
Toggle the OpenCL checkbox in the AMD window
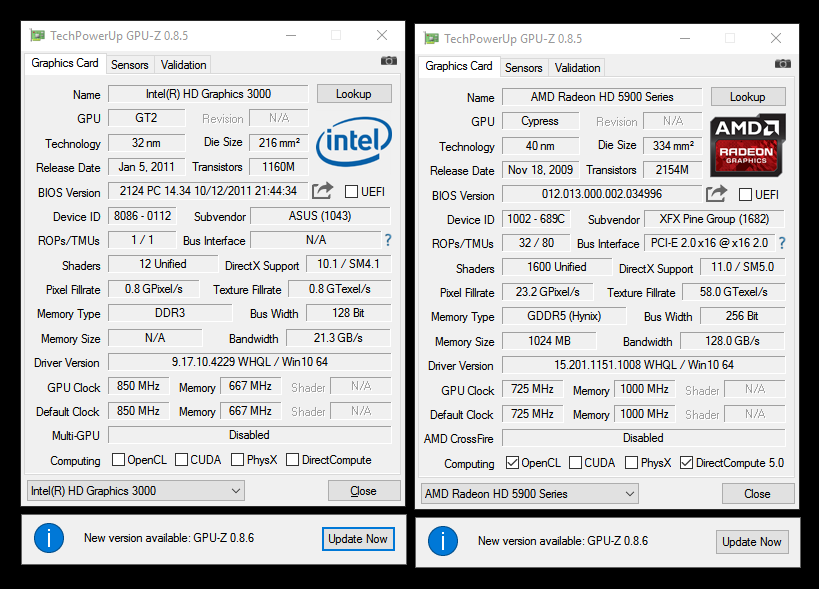[x=513, y=463]
